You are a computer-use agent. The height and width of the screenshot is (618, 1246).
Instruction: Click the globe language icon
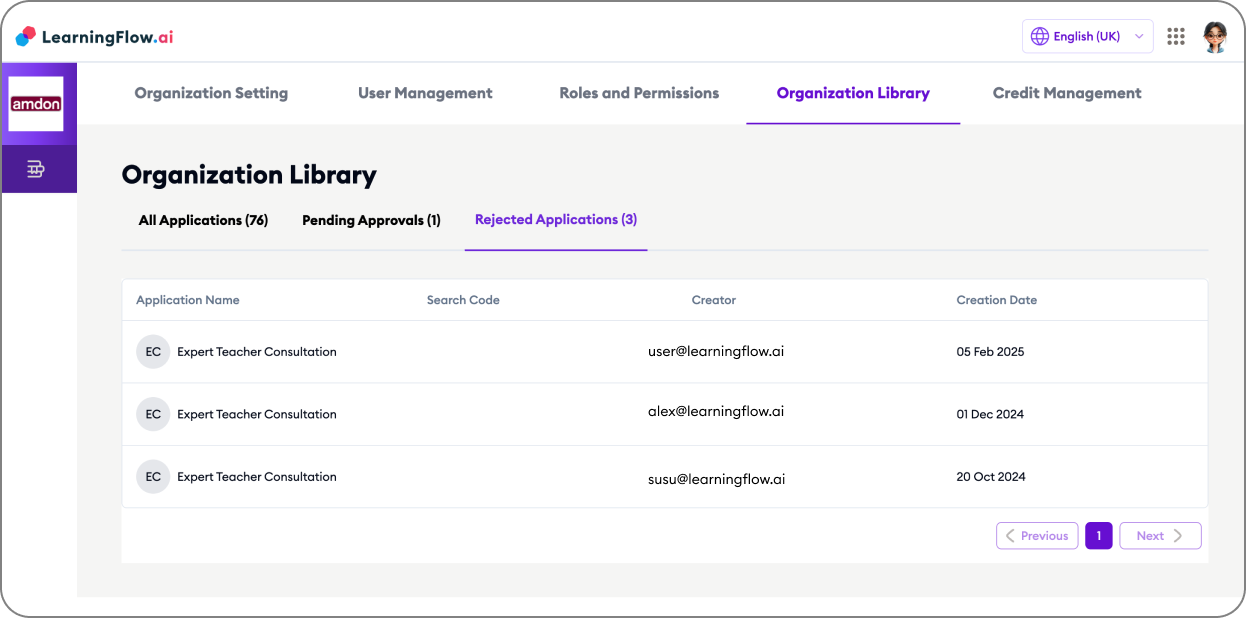pos(1039,36)
